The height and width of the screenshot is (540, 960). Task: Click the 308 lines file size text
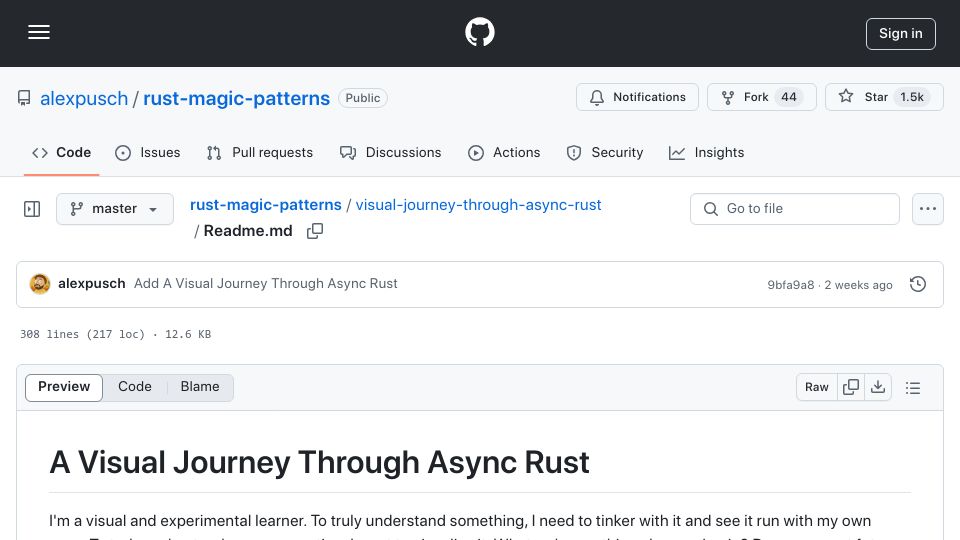pos(115,334)
